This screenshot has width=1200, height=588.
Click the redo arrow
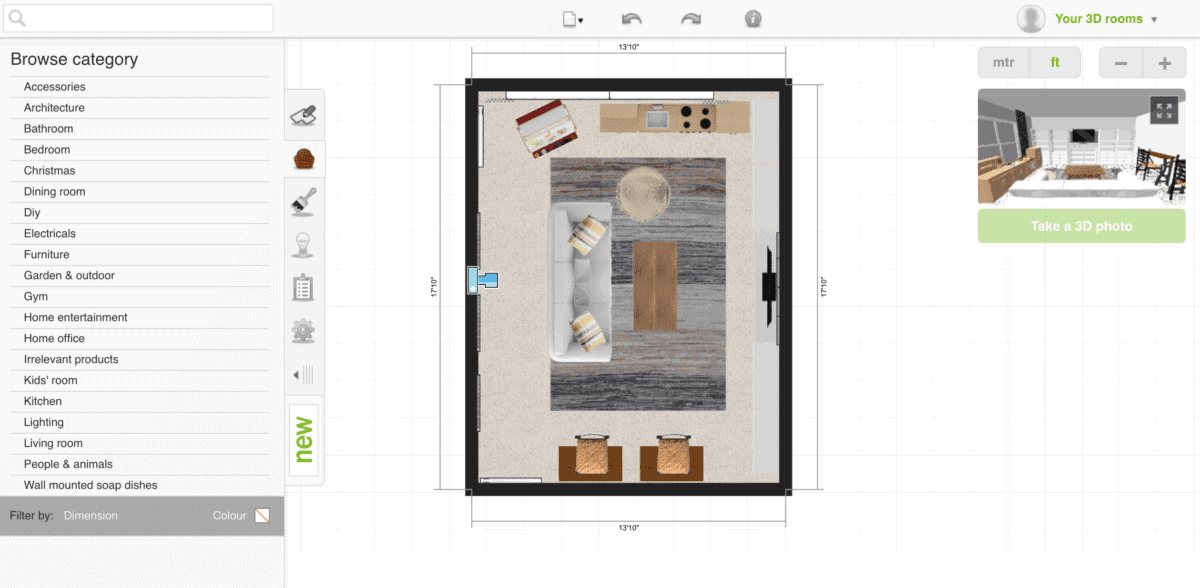click(691, 19)
